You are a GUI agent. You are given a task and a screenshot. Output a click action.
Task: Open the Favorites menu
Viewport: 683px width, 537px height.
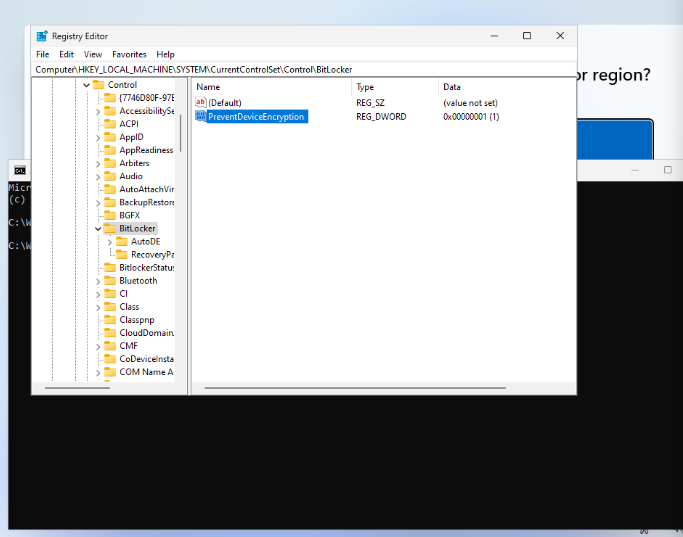pyautogui.click(x=129, y=54)
